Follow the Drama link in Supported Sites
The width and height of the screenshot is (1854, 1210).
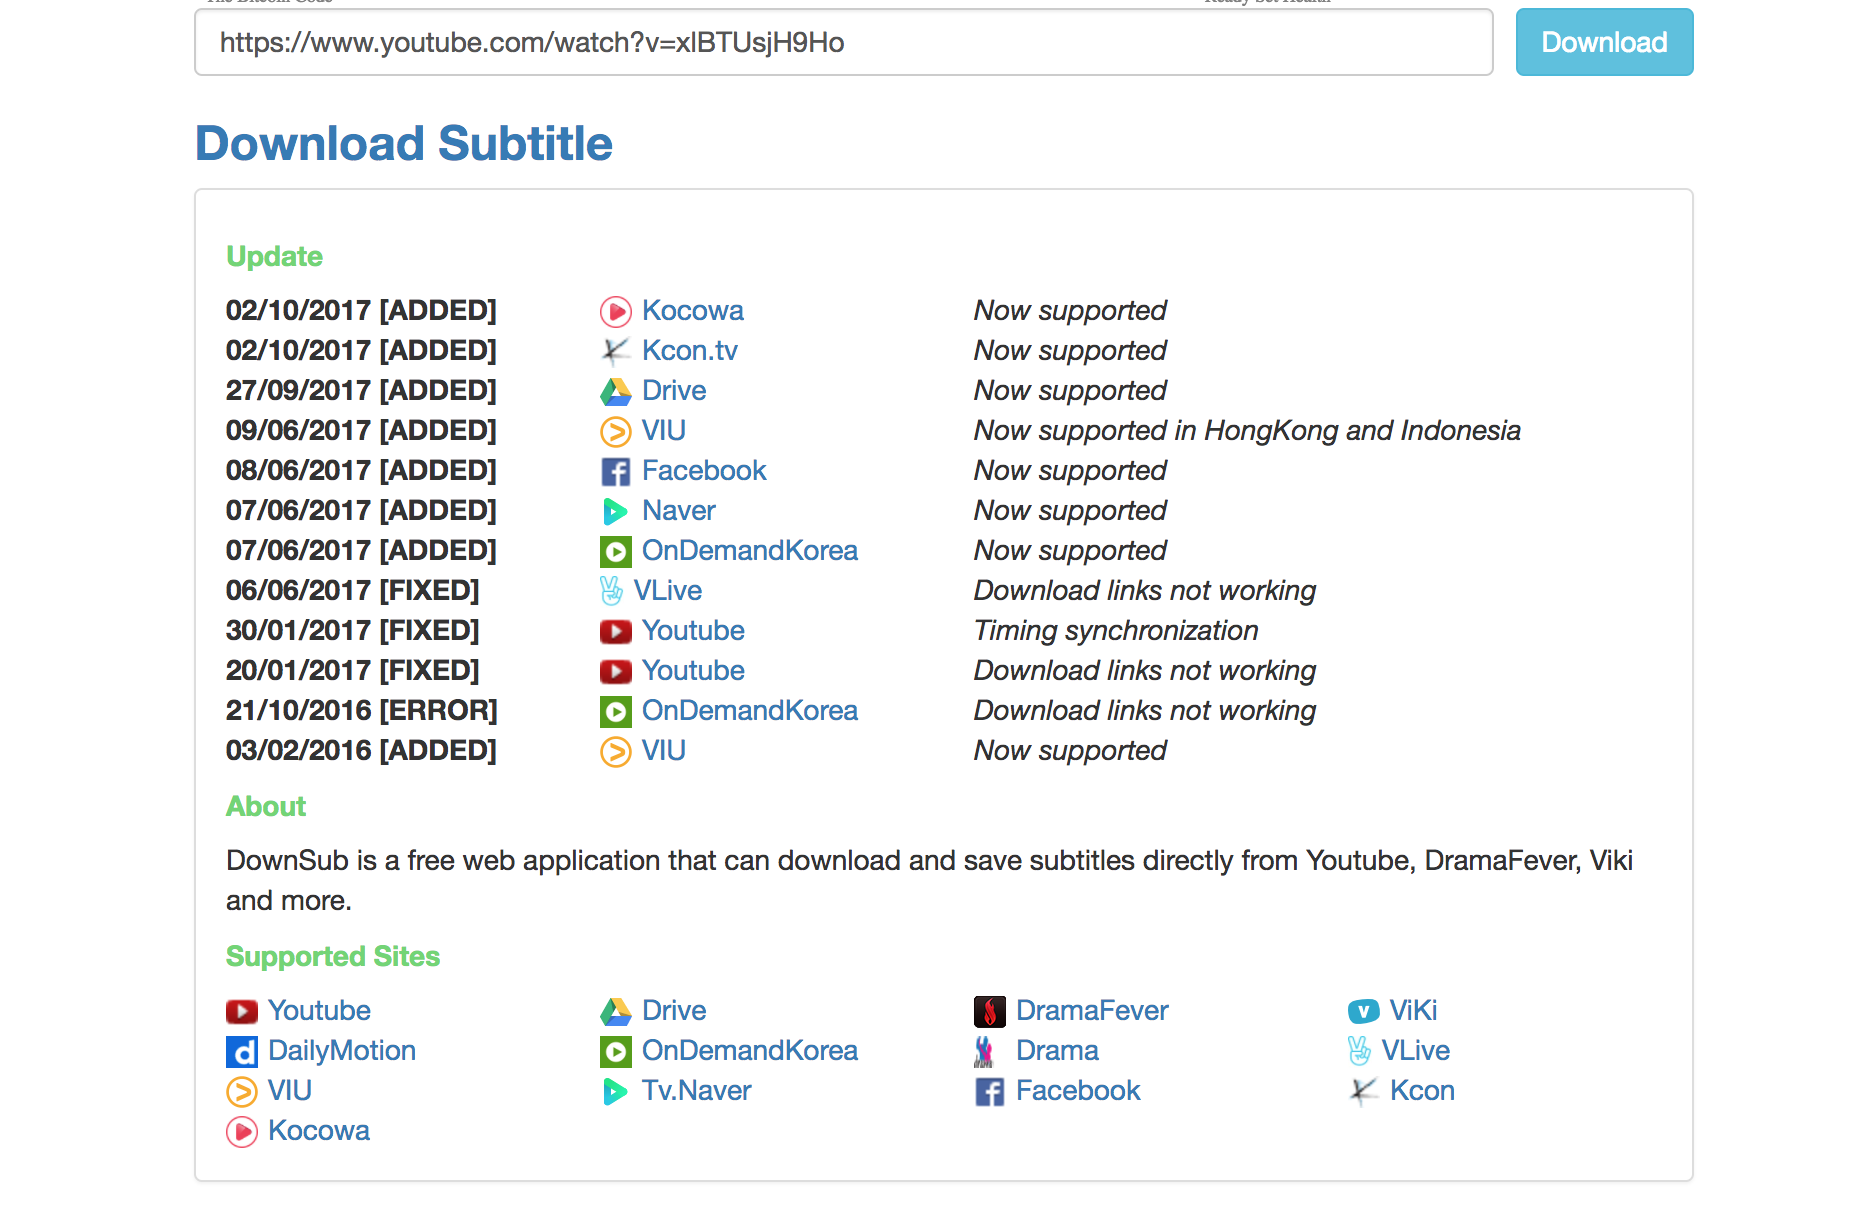coord(1057,1050)
